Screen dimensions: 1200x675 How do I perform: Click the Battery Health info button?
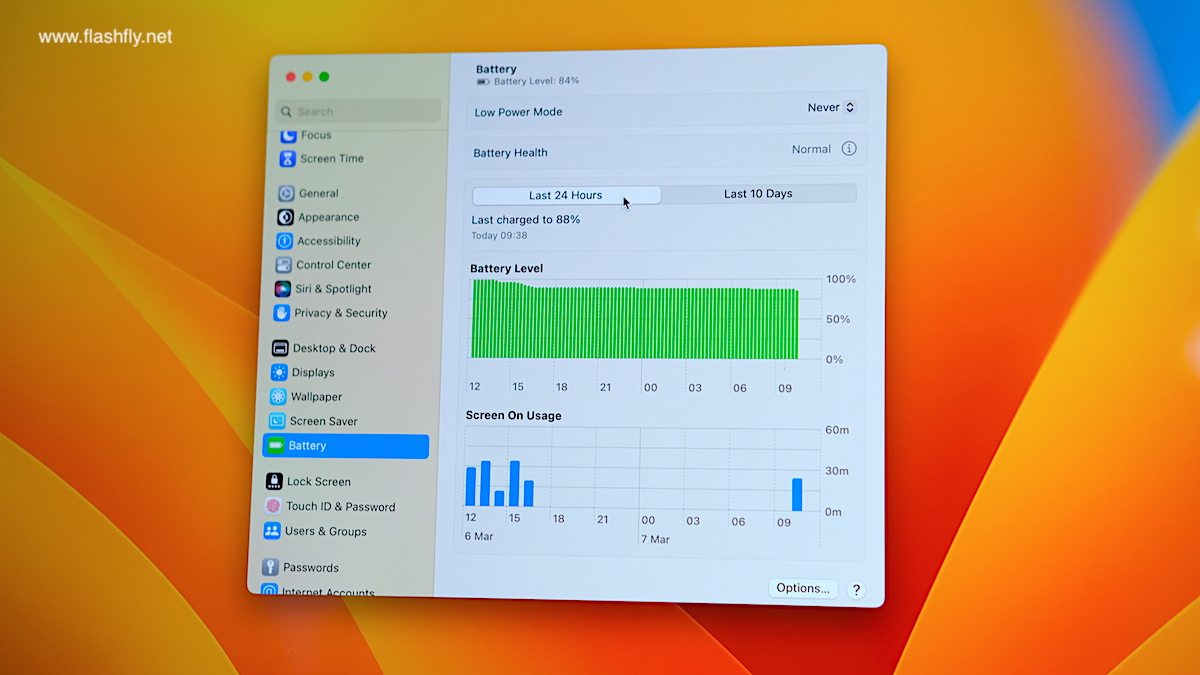(849, 149)
